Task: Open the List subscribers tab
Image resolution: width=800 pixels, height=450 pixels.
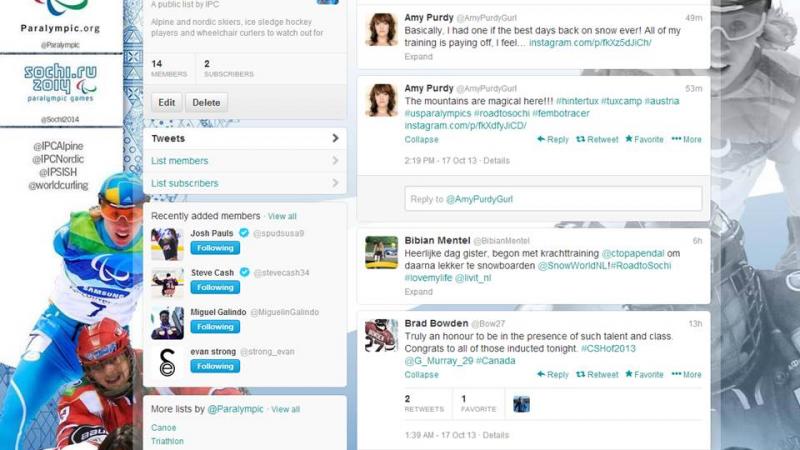Action: [x=245, y=183]
